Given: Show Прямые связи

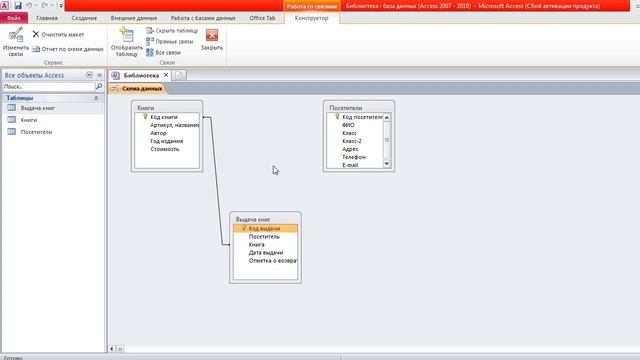Looking at the screenshot, I should (169, 42).
